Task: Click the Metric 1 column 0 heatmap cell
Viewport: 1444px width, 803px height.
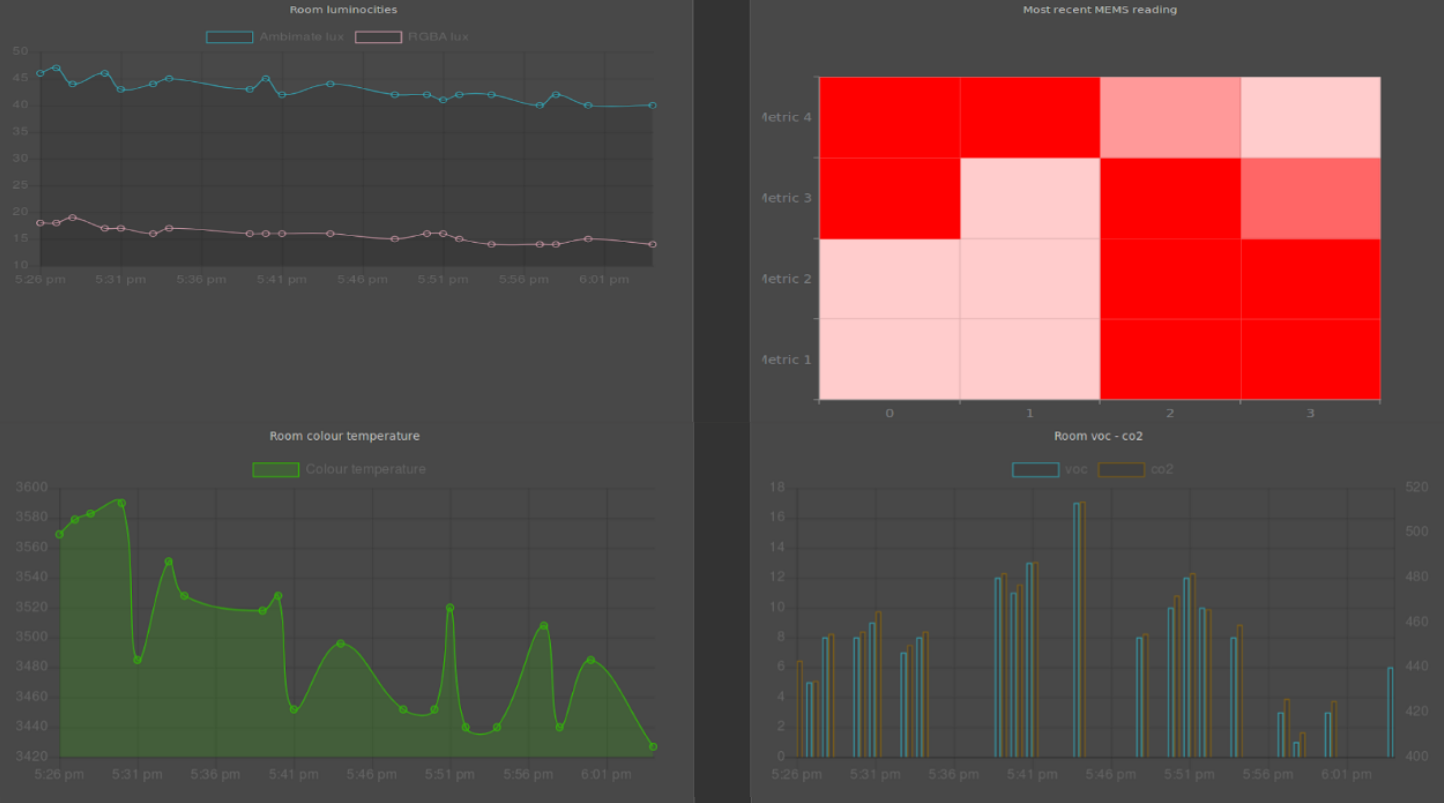Action: (x=889, y=359)
